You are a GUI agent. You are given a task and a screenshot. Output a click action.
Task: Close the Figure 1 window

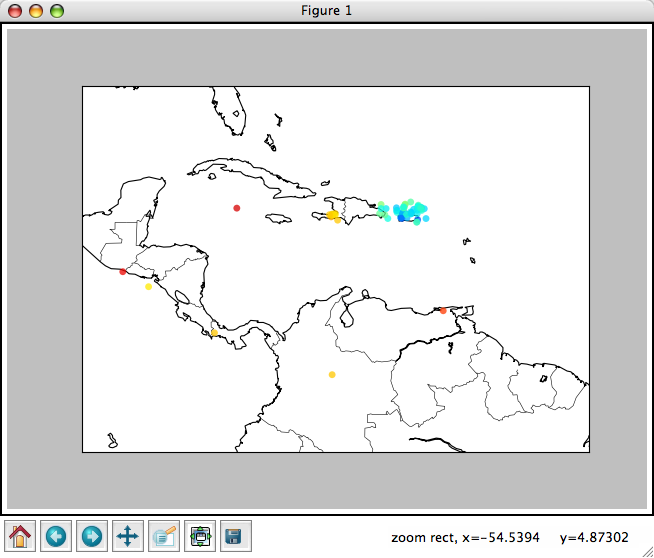(x=17, y=11)
